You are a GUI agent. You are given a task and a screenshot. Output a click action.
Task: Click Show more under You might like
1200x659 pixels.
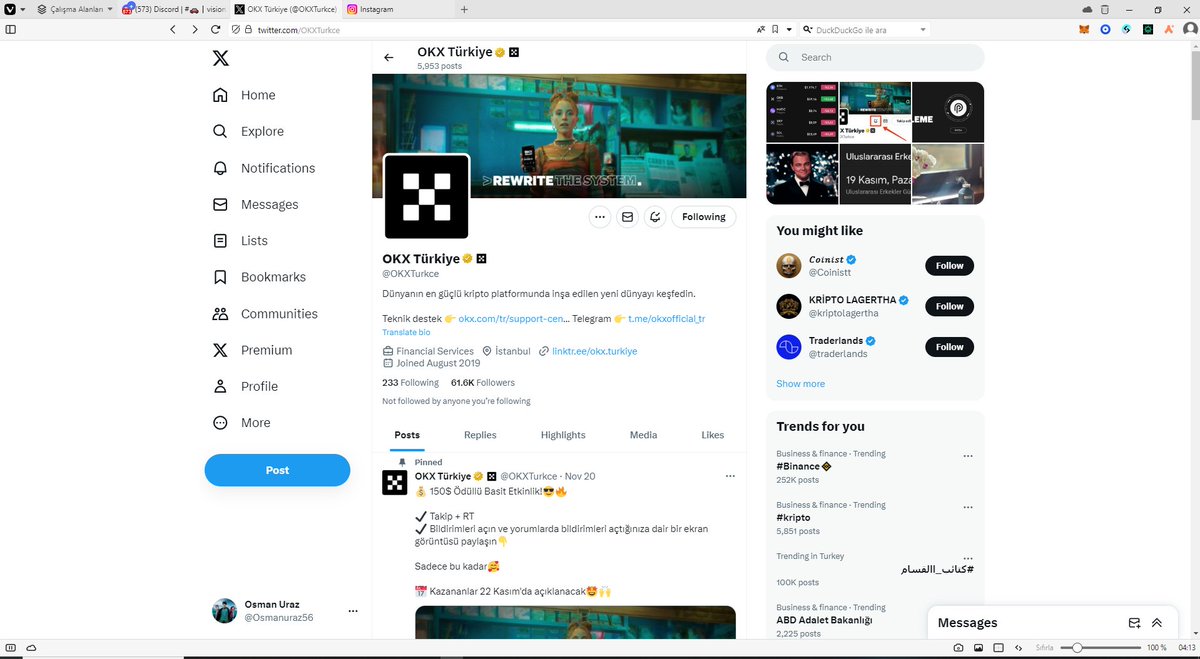pos(801,383)
